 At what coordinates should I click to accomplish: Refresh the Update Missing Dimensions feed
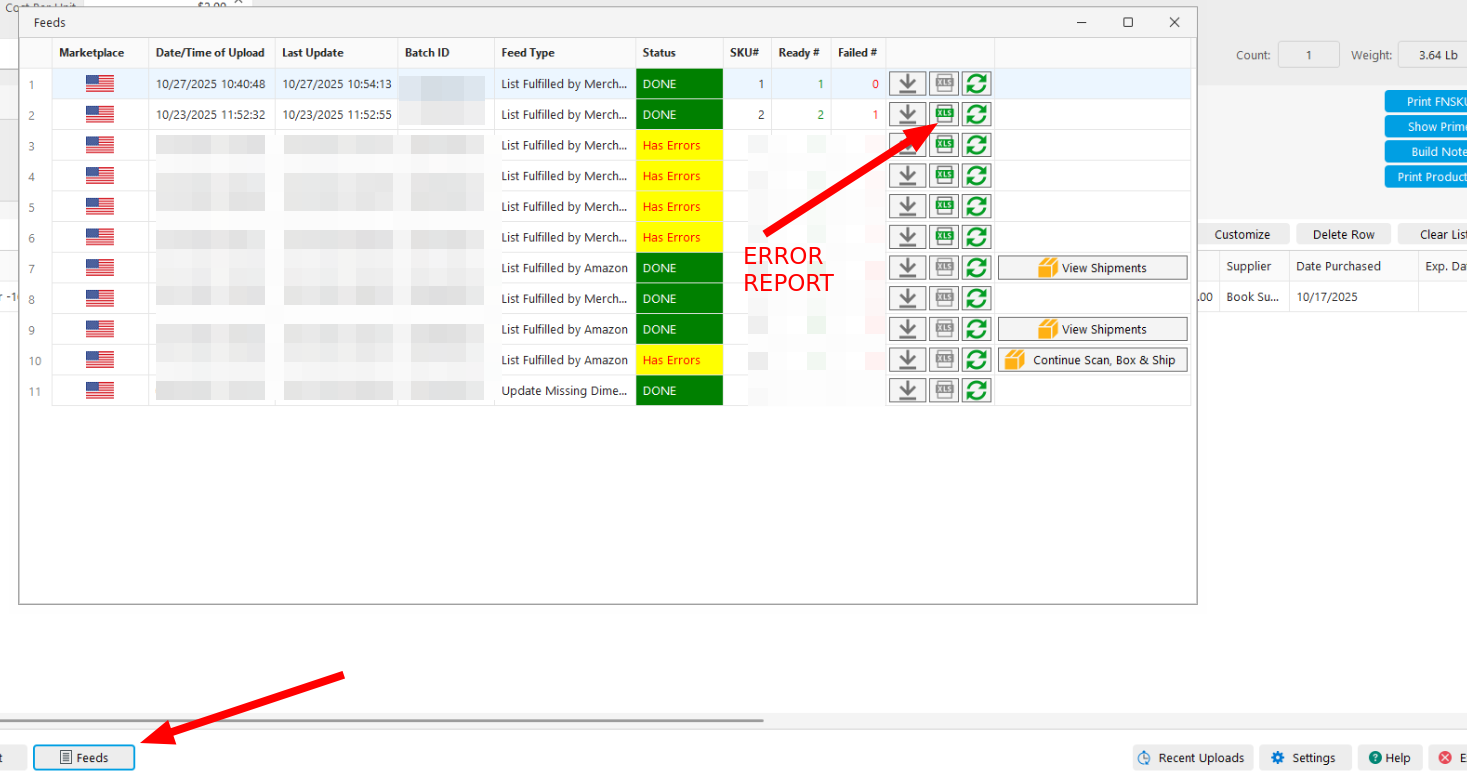976,390
